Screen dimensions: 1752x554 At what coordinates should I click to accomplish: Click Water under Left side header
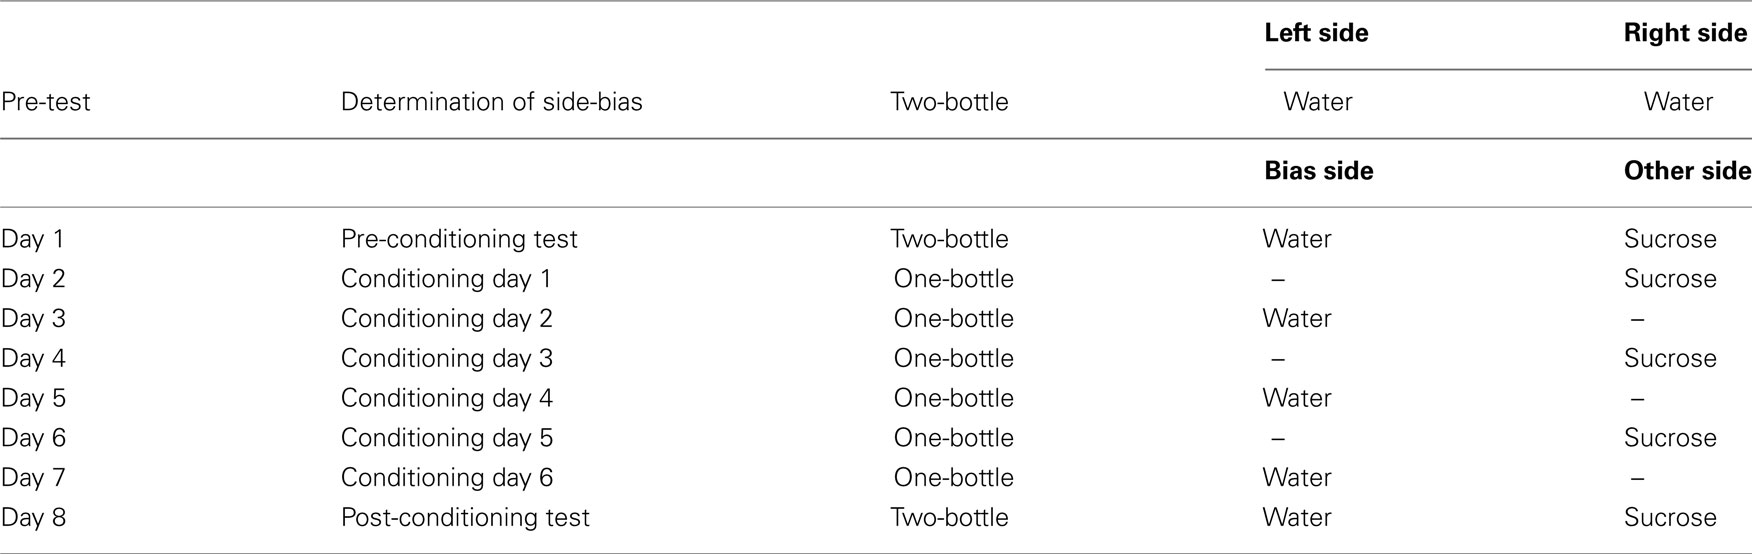[1318, 102]
